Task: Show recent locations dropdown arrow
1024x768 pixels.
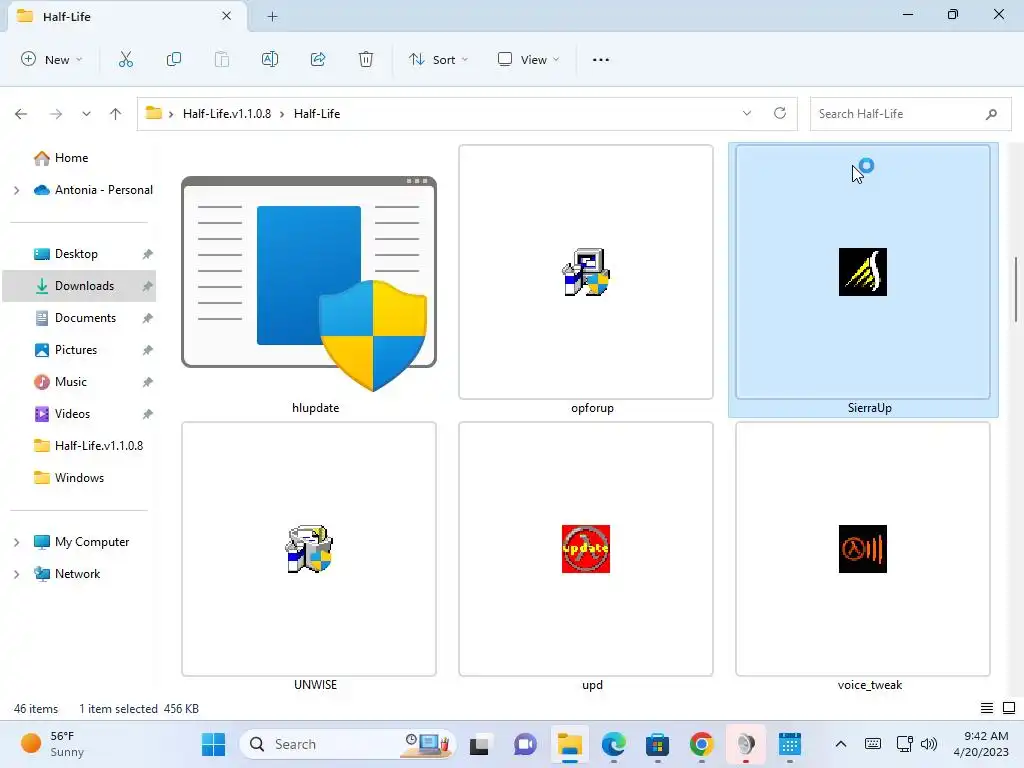Action: pos(86,114)
